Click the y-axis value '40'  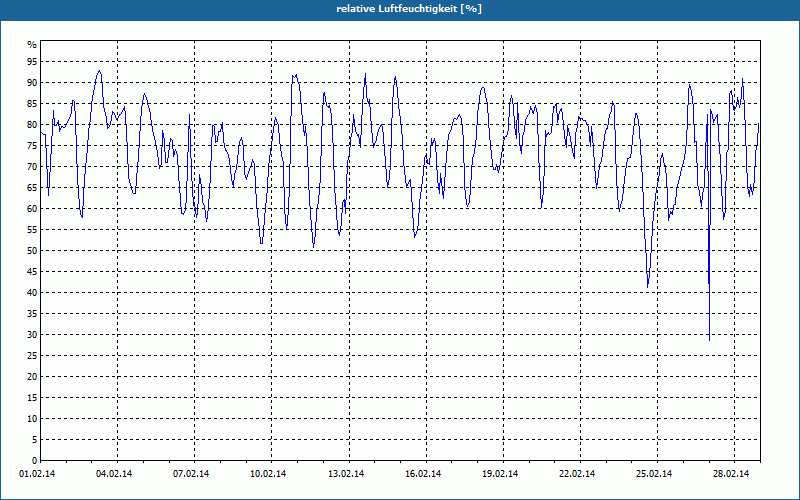[32, 293]
